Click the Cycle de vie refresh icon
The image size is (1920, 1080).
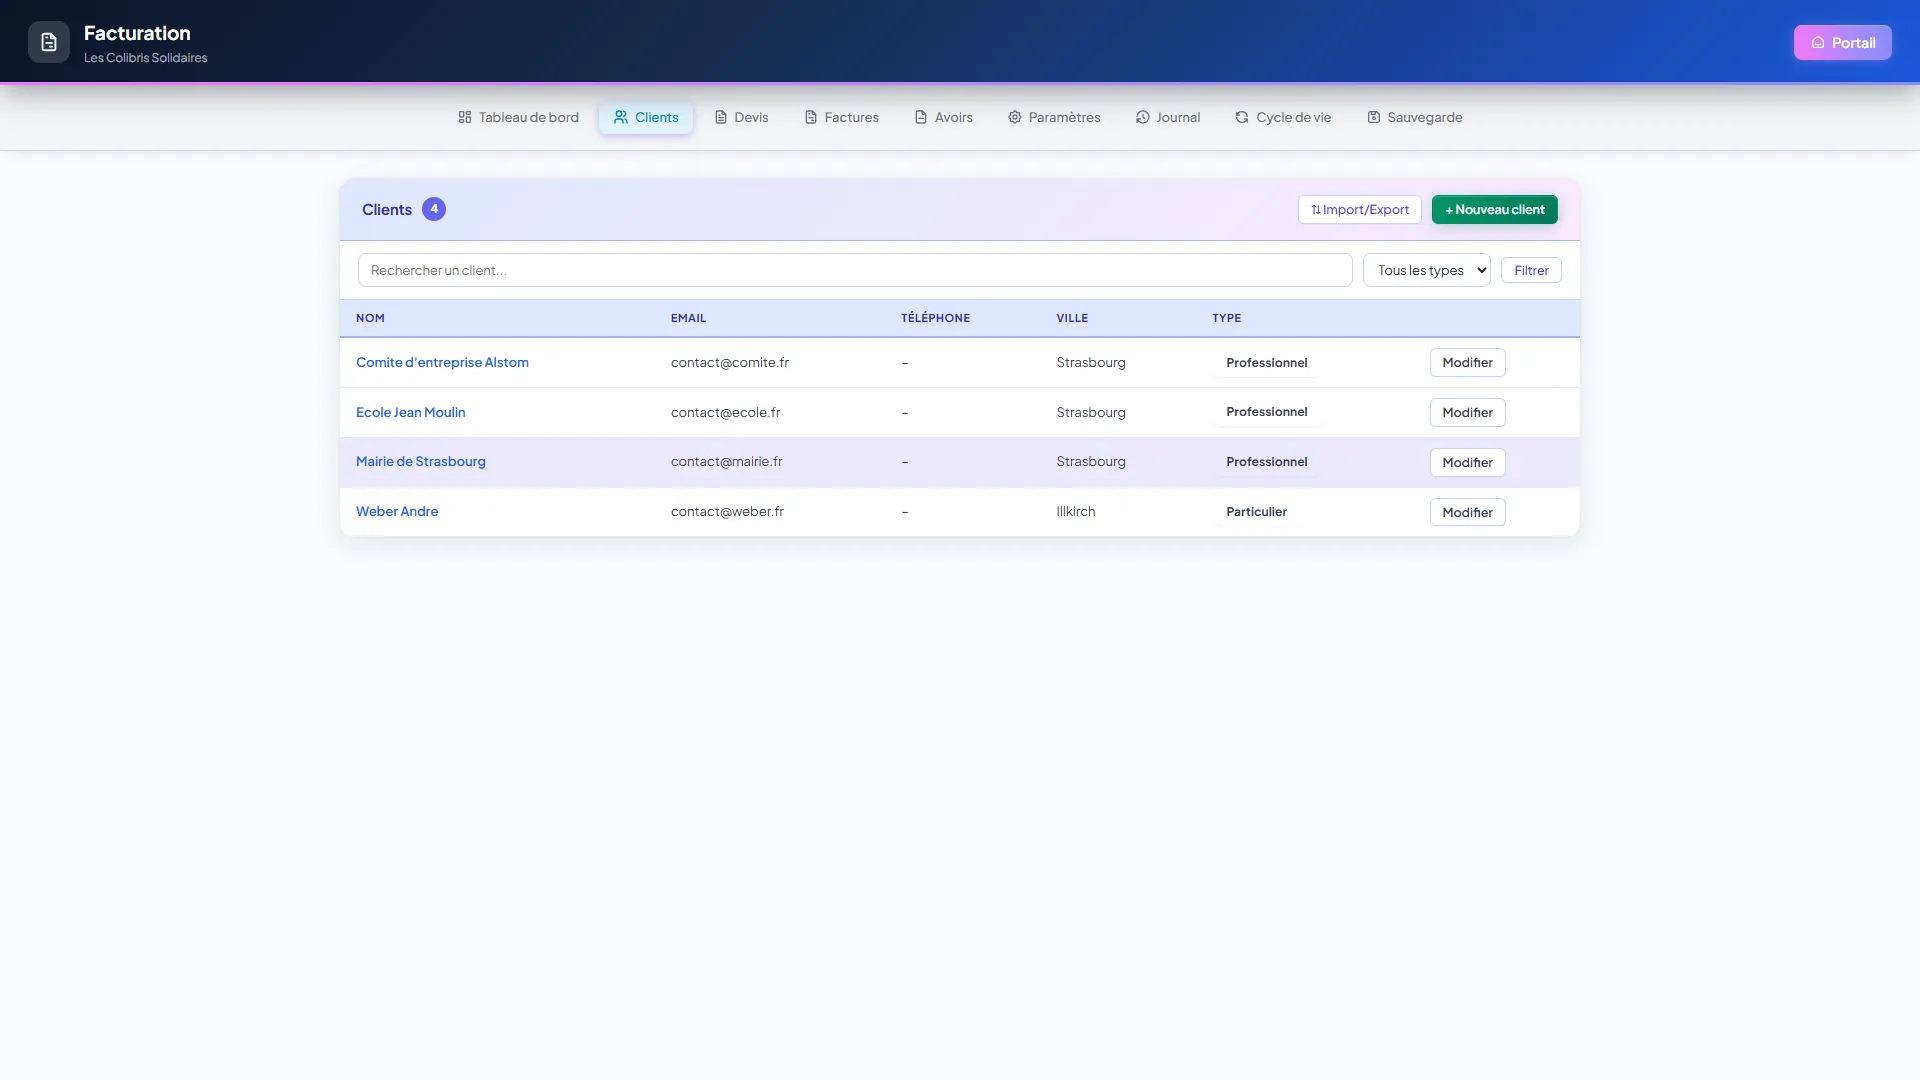(1242, 117)
